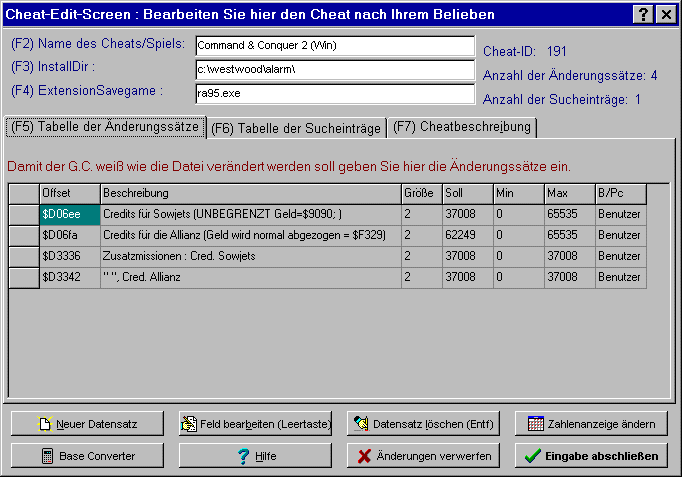Select offset cell $D3342
Image resolution: width=682 pixels, height=477 pixels.
tap(70, 277)
